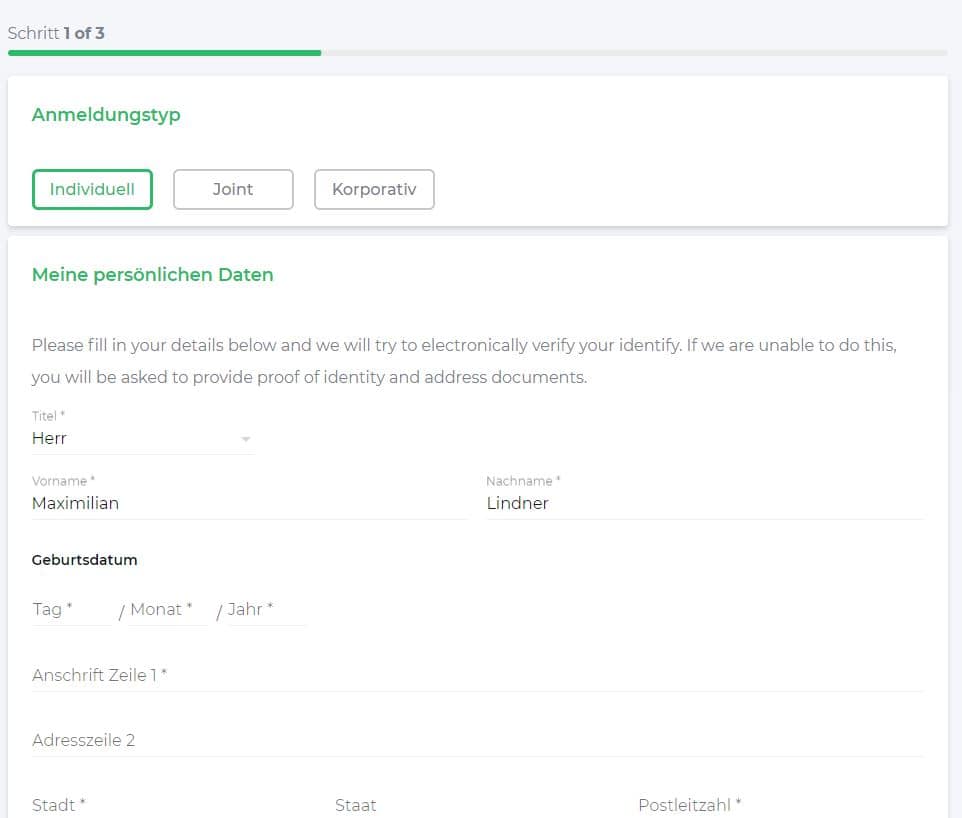
Task: Click the Adresszeile 2 field
Action: 476,741
